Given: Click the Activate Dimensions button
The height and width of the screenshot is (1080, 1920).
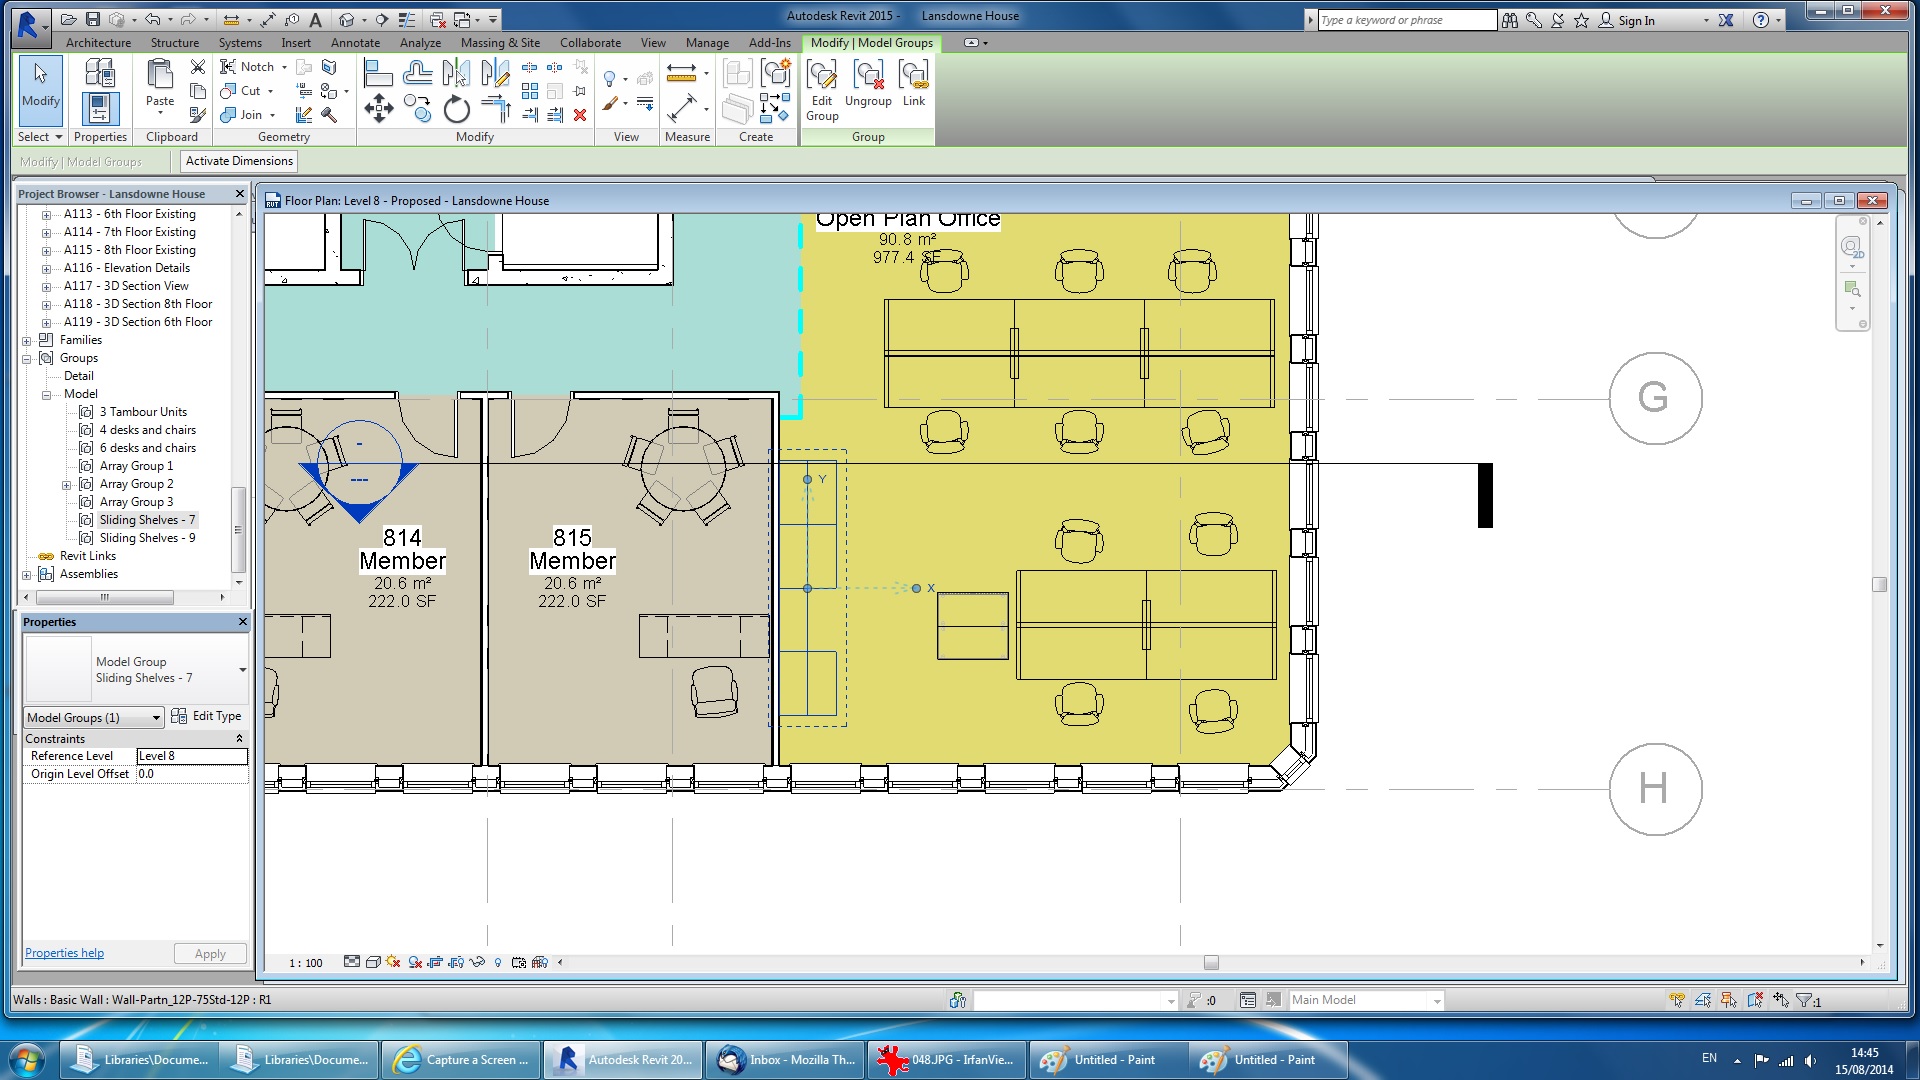Looking at the screenshot, I should pos(239,161).
